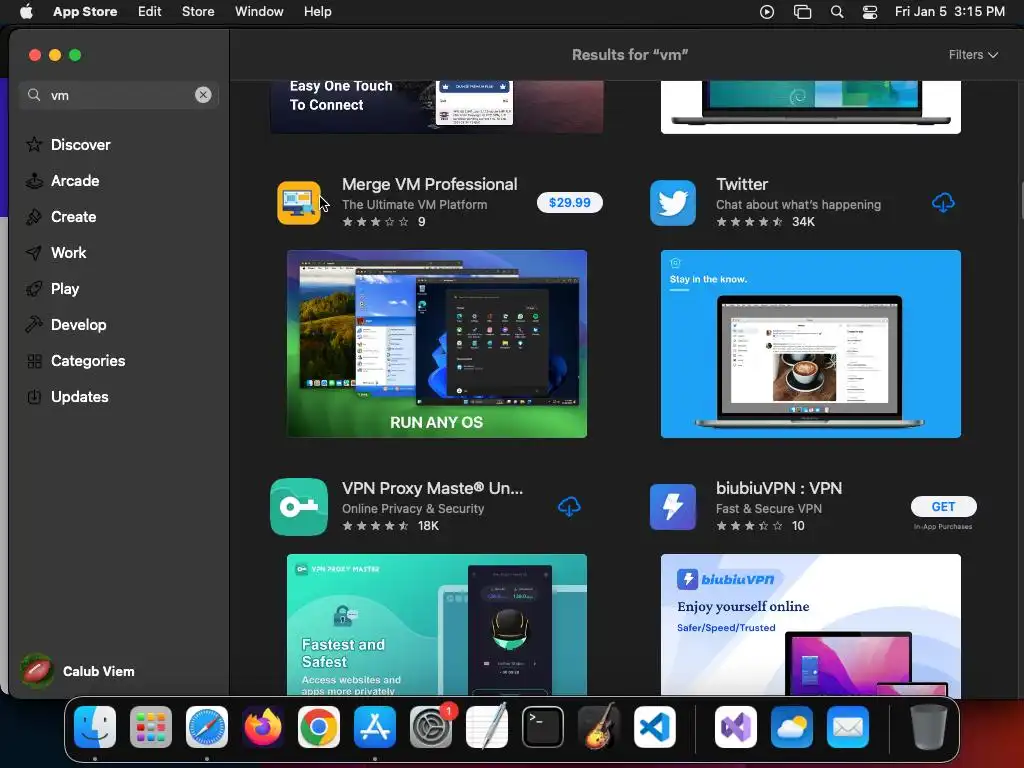Screen dimensions: 1024x768
Task: Open the Apple menu
Action: coord(26,12)
